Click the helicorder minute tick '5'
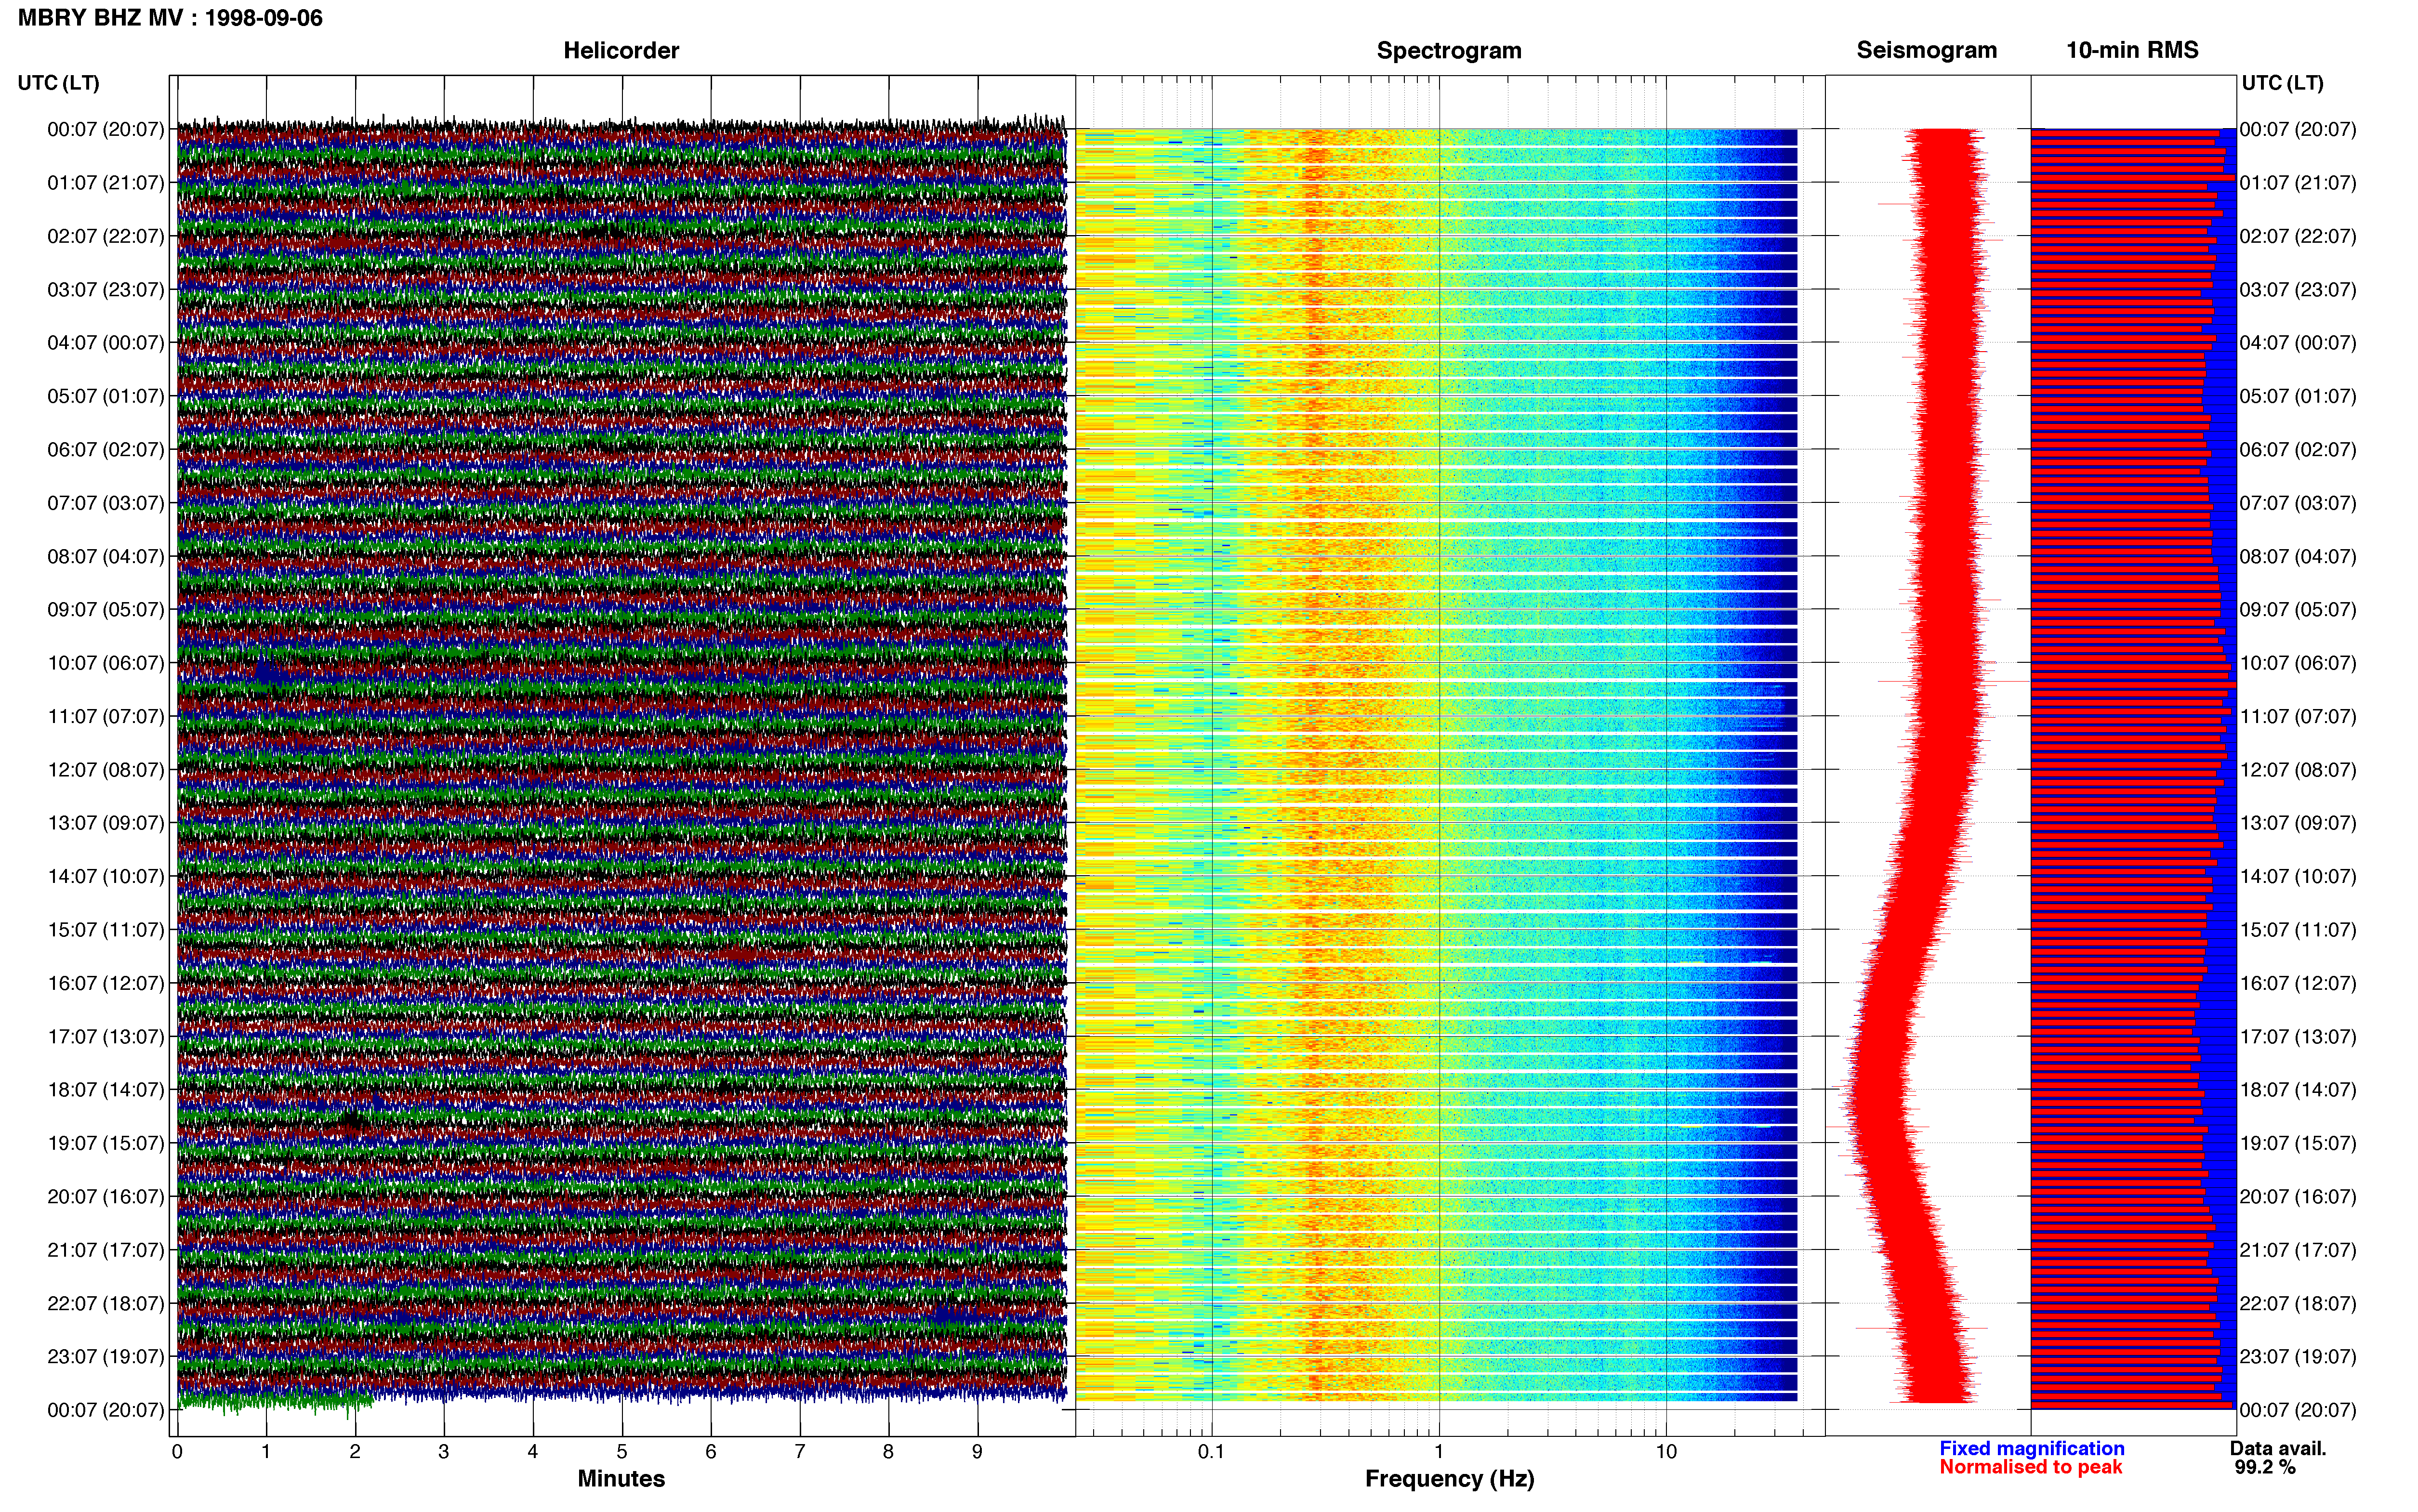 point(622,1452)
